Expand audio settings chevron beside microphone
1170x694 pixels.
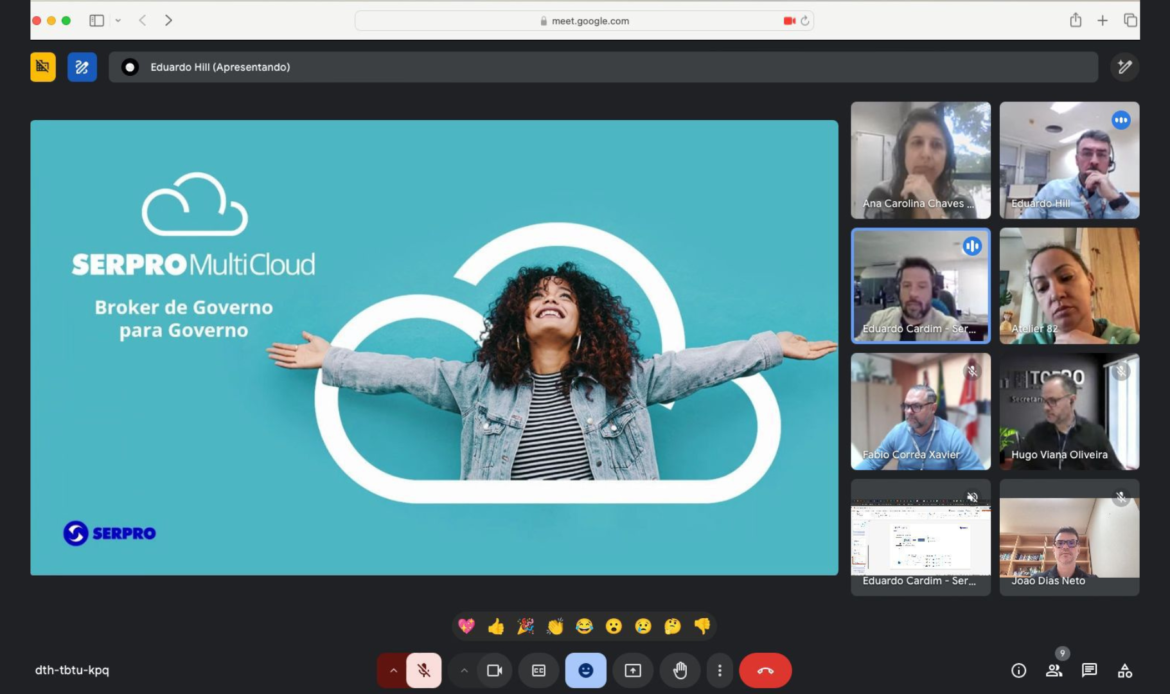point(392,670)
